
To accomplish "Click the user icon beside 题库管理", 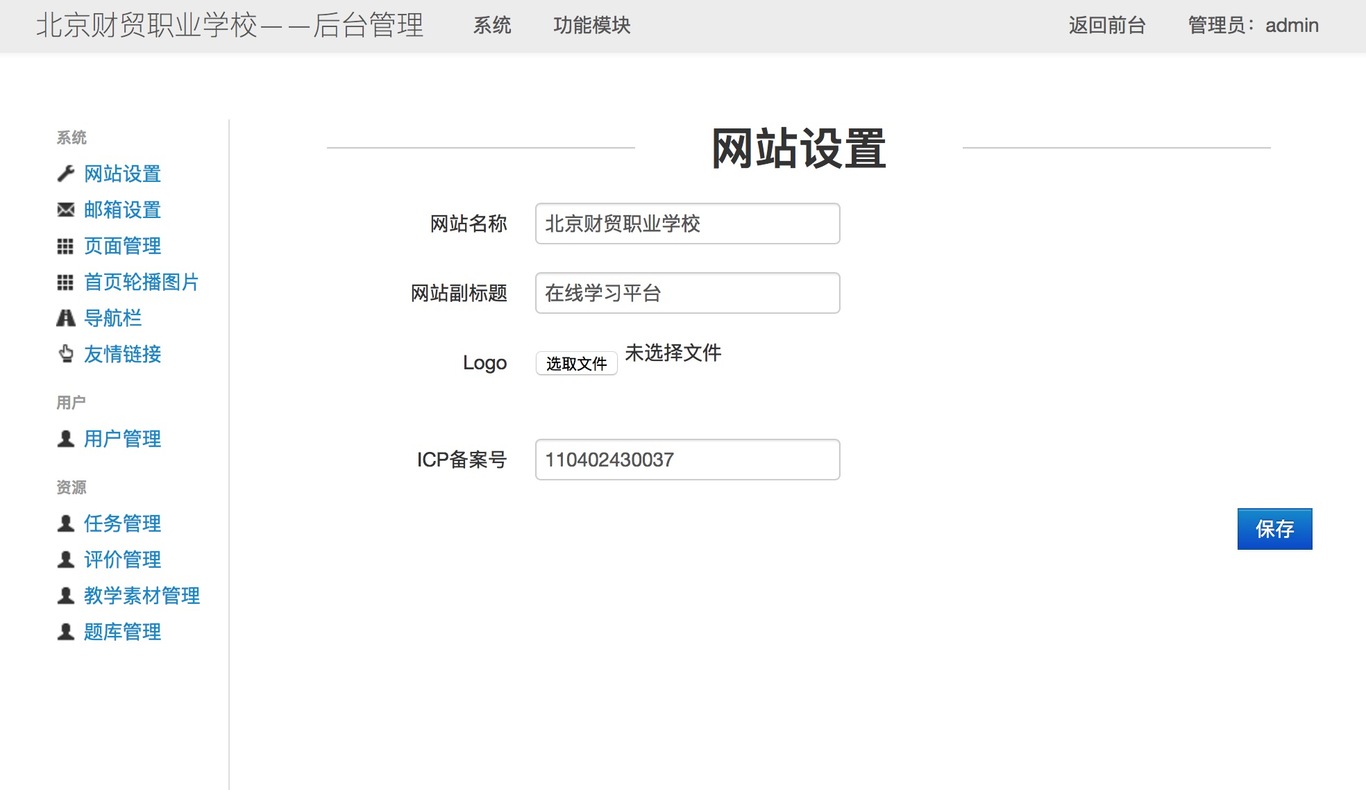I will click(x=66, y=632).
